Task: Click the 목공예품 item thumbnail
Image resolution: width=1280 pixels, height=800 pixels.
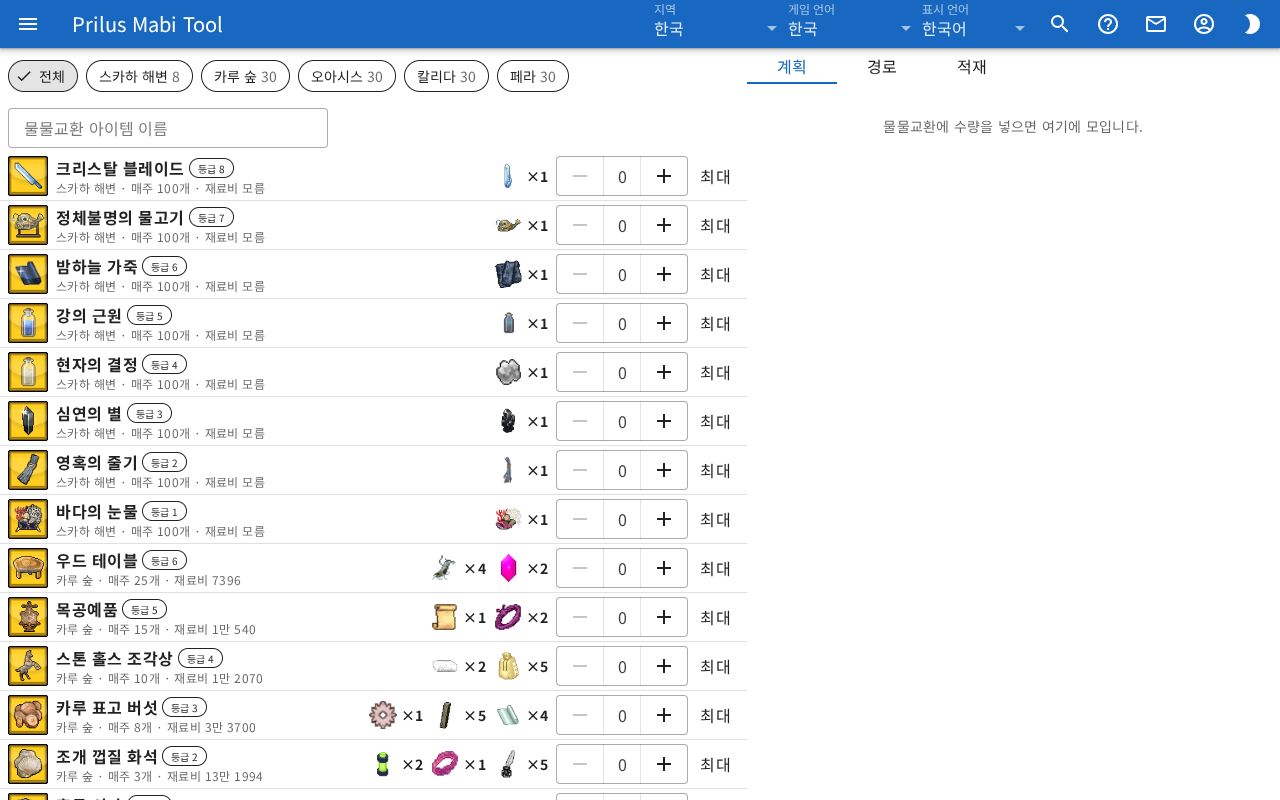Action: click(28, 617)
